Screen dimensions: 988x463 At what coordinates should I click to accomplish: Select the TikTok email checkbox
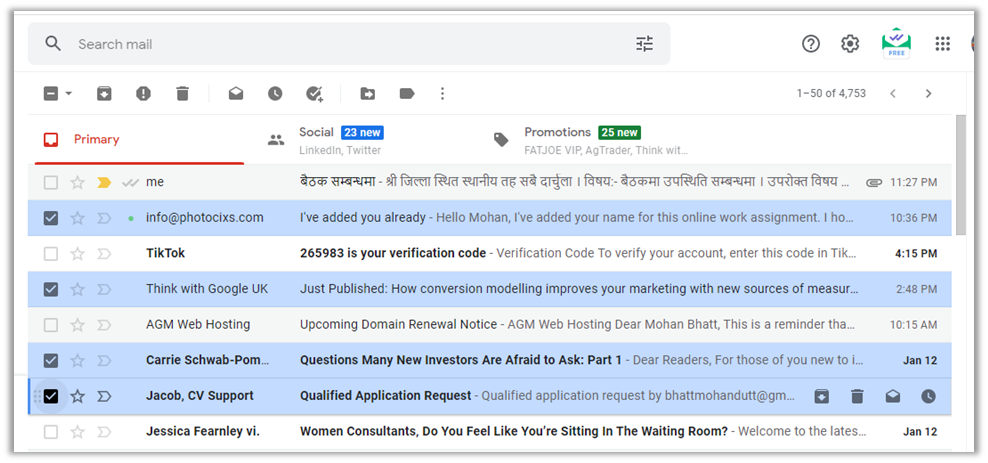50,254
